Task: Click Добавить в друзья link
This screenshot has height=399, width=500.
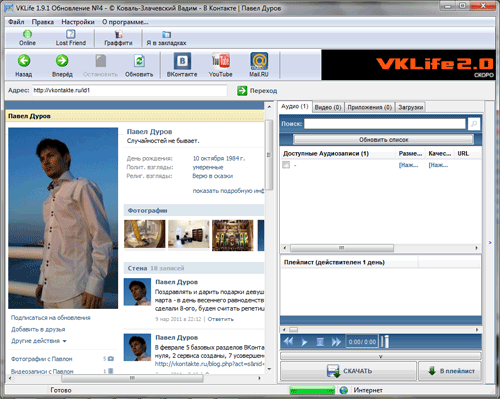Action: point(38,329)
